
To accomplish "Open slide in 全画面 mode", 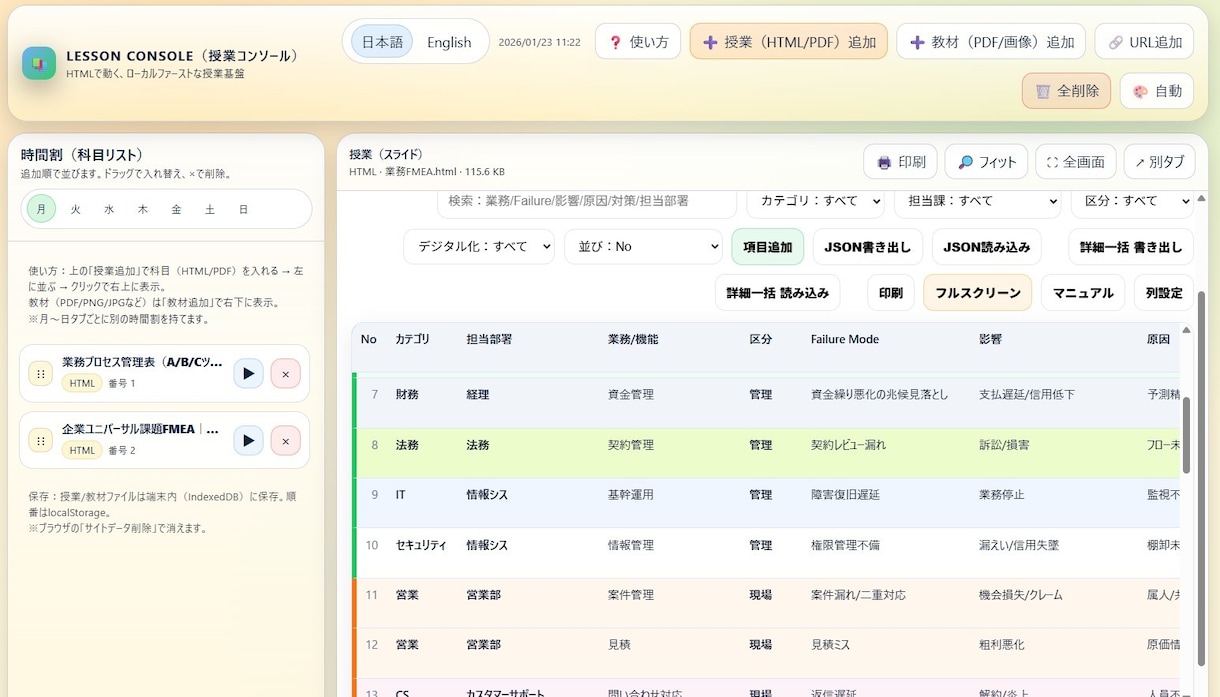I will [x=1075, y=162].
